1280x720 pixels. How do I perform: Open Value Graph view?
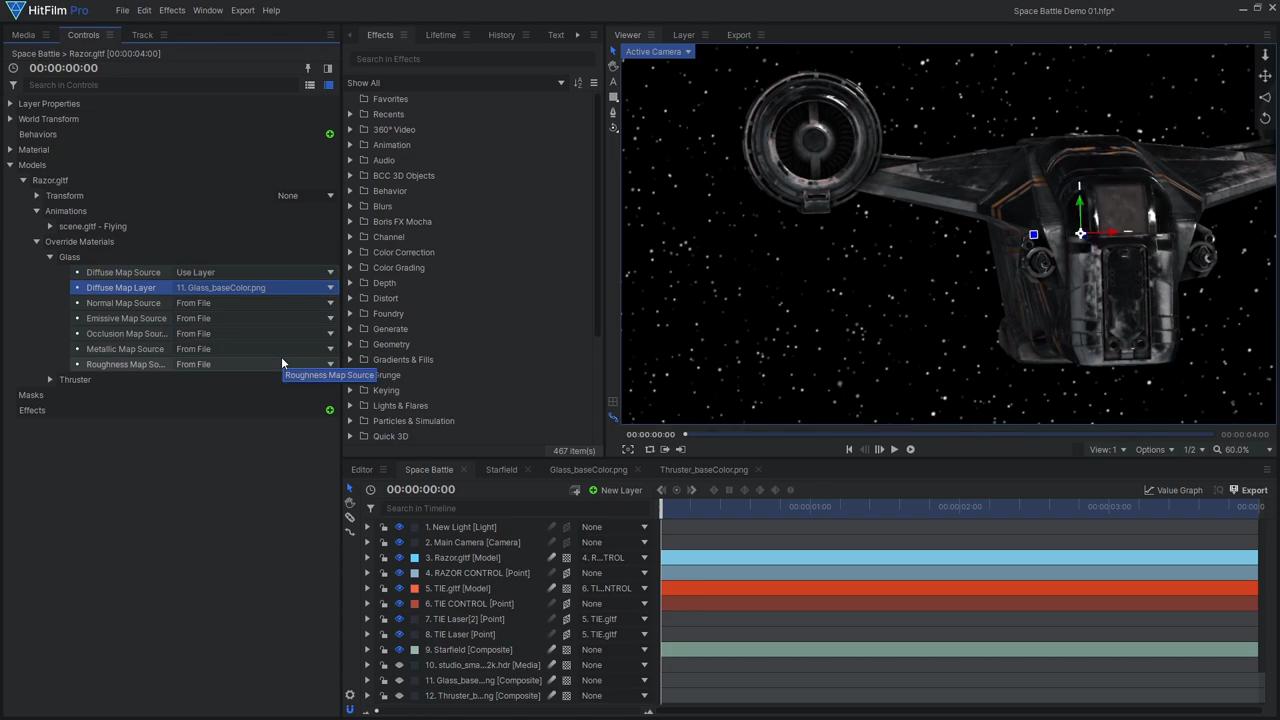(1173, 490)
